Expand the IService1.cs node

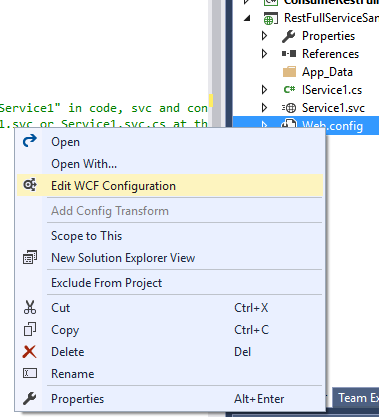coord(264,90)
